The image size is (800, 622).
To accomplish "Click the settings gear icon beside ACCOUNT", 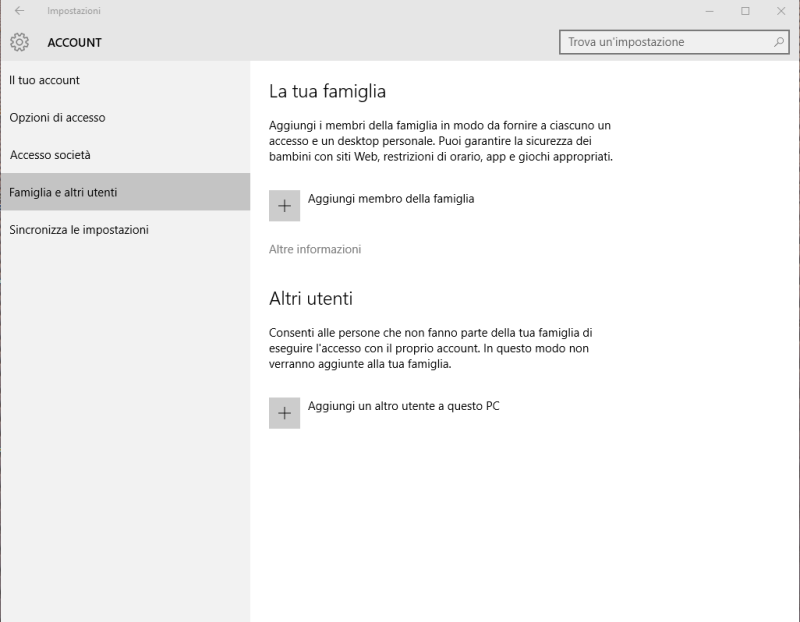I will click(19, 42).
